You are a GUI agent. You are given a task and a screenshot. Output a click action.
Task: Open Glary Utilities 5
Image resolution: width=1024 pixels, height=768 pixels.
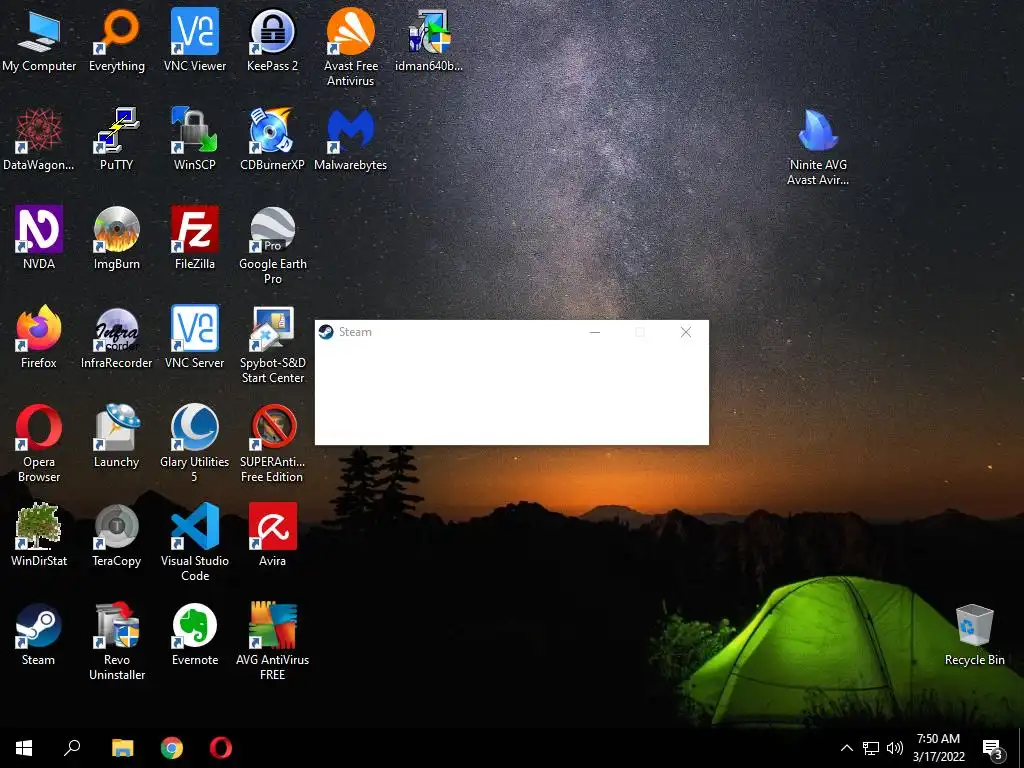coord(195,443)
